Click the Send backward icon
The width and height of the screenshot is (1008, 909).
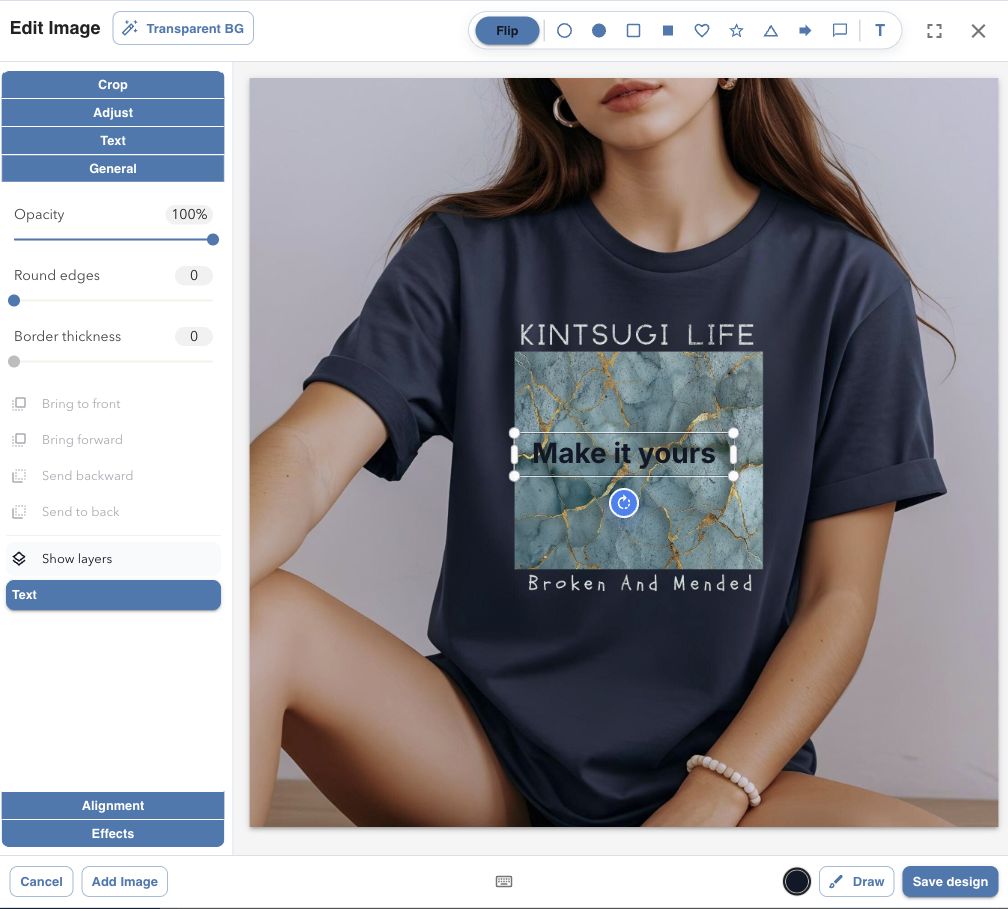point(19,476)
